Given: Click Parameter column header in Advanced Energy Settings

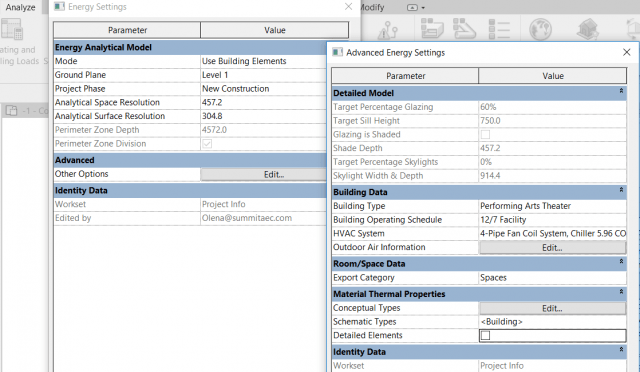Looking at the screenshot, I should 405,76.
